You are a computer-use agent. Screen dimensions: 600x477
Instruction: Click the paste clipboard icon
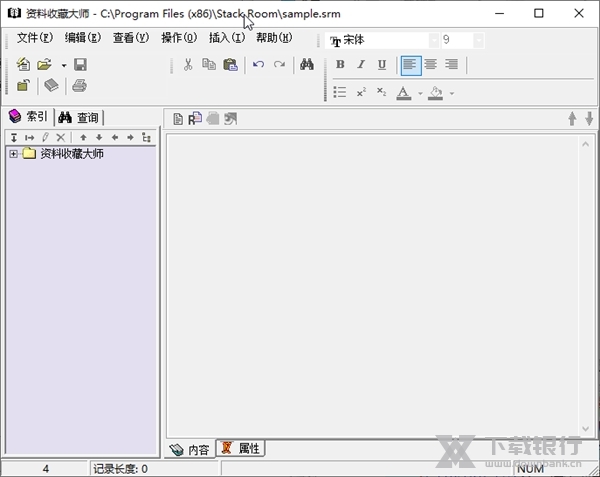click(x=231, y=65)
